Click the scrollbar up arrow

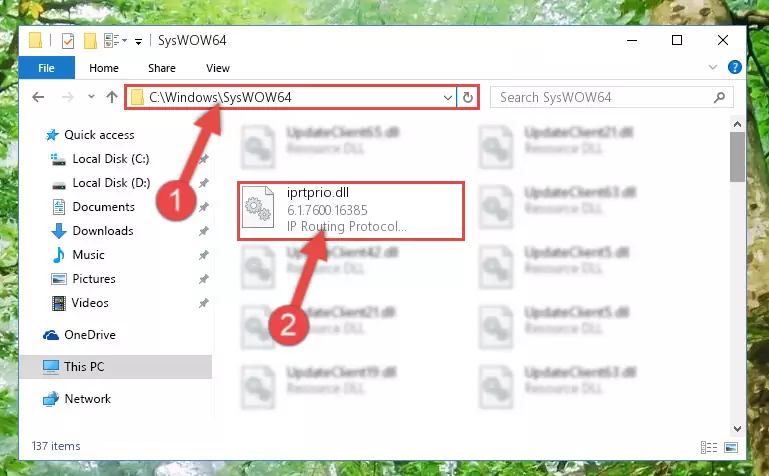tap(737, 124)
